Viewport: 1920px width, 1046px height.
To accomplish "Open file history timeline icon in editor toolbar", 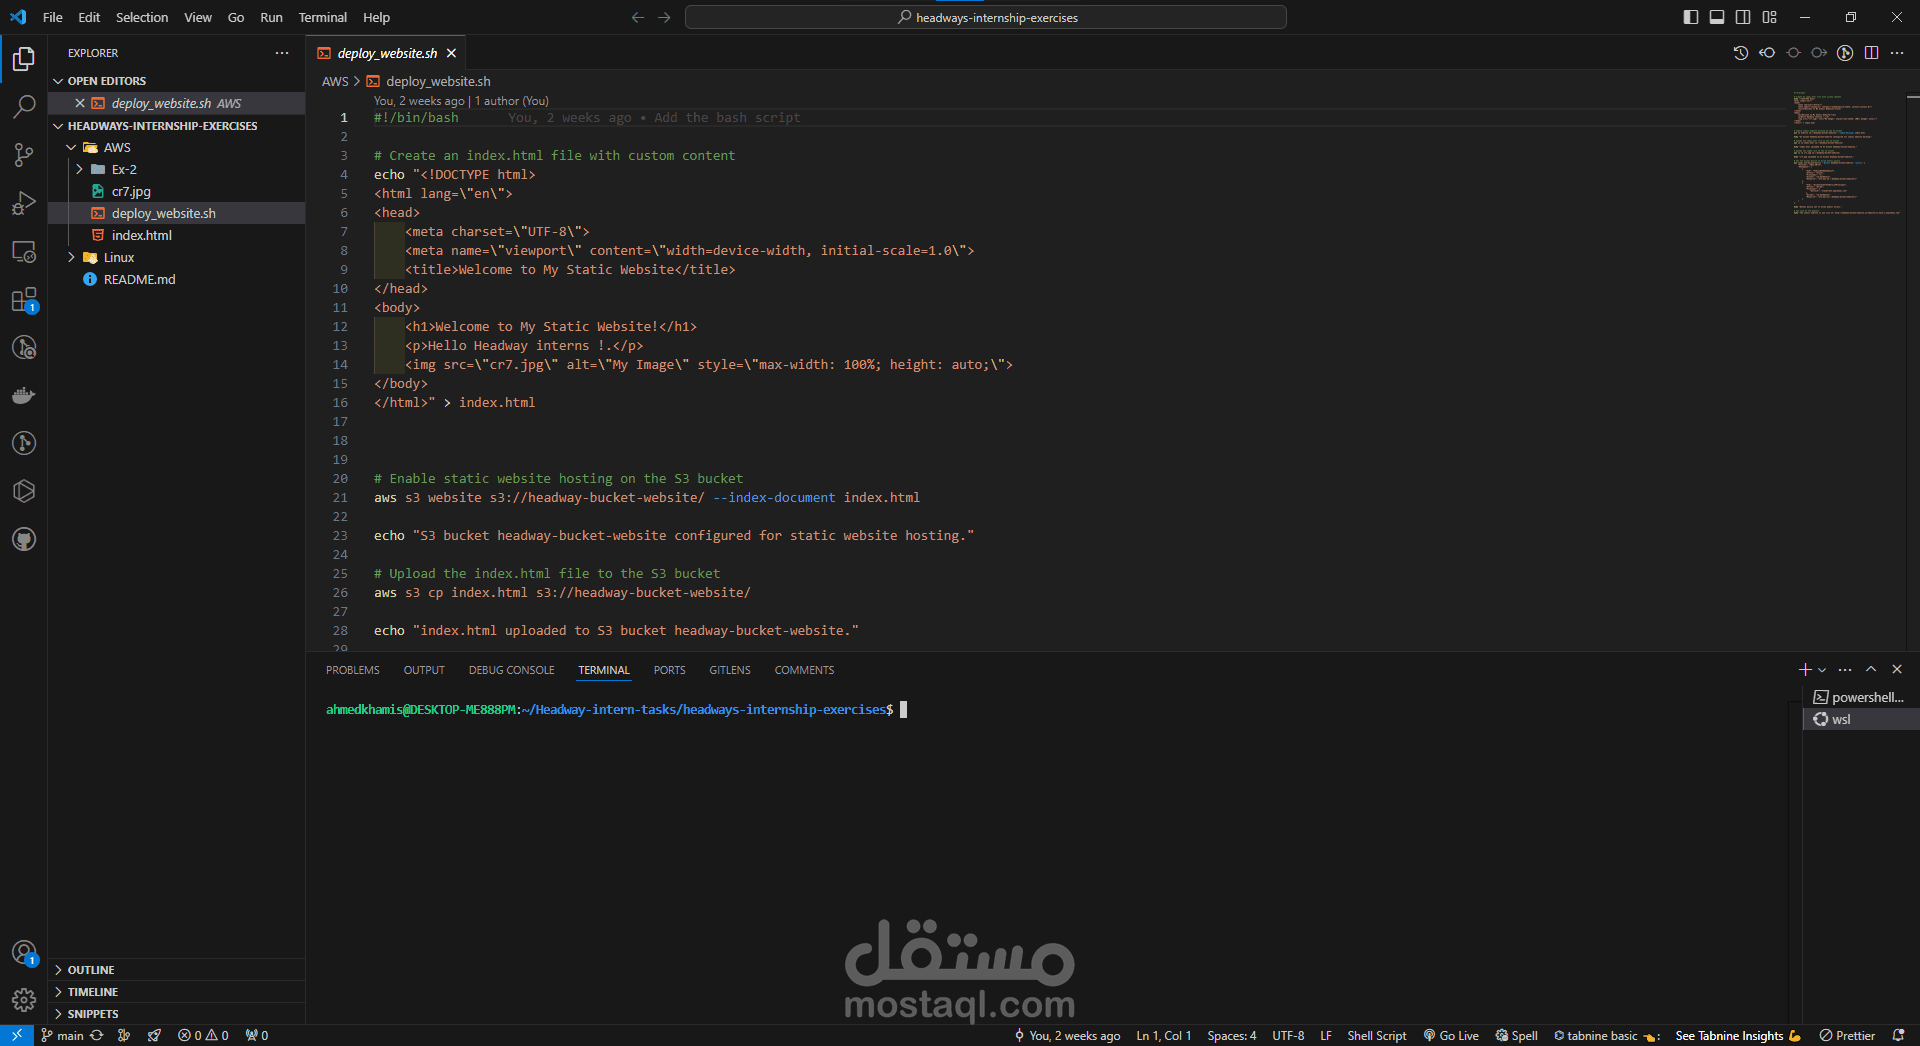I will click(x=1741, y=53).
